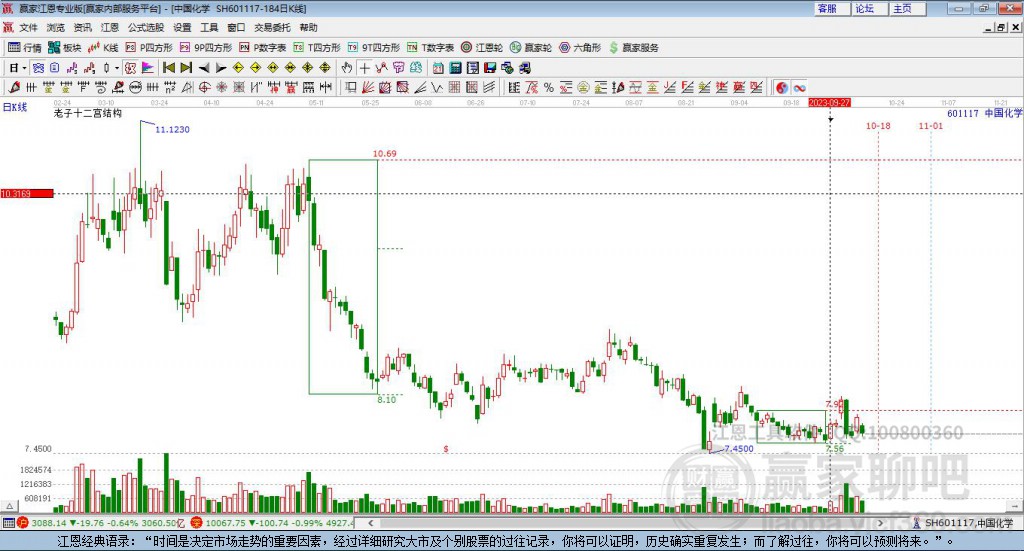Click the red 10.3169 price label
This screenshot has height=551, width=1024.
(27, 193)
